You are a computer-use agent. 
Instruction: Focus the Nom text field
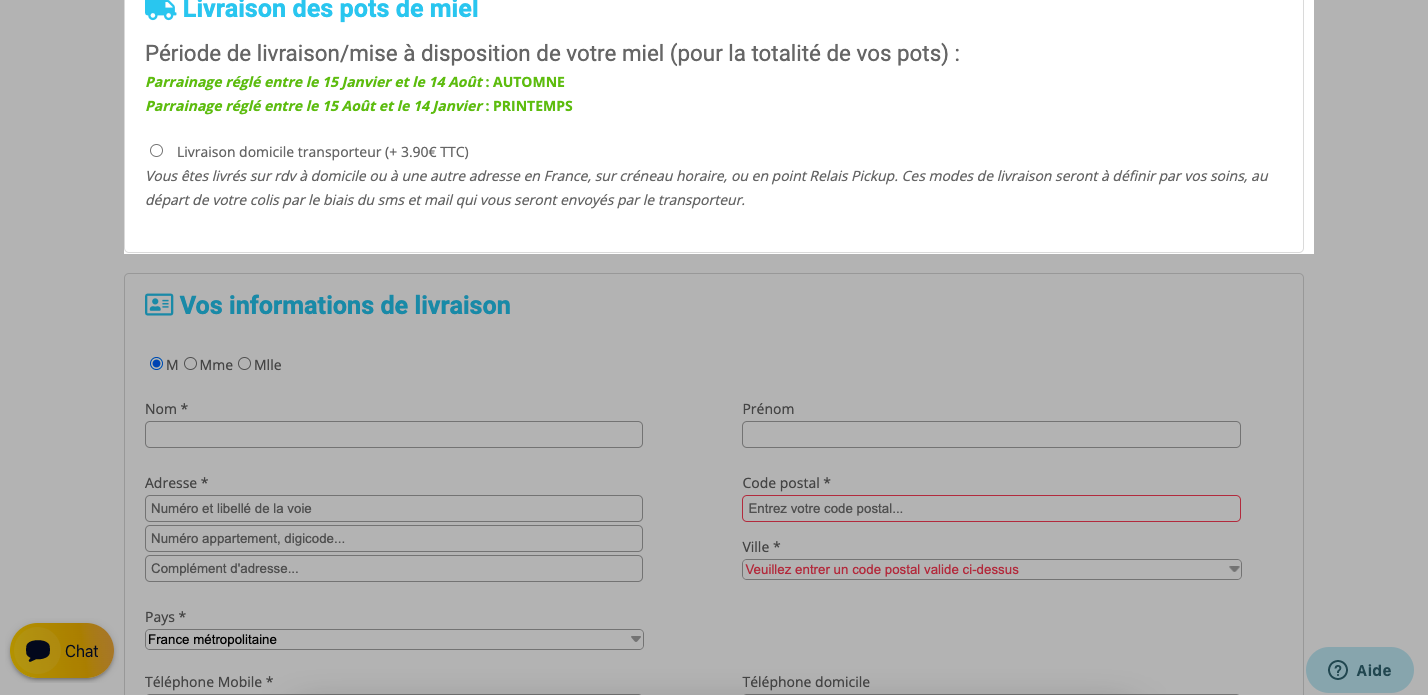pos(394,434)
